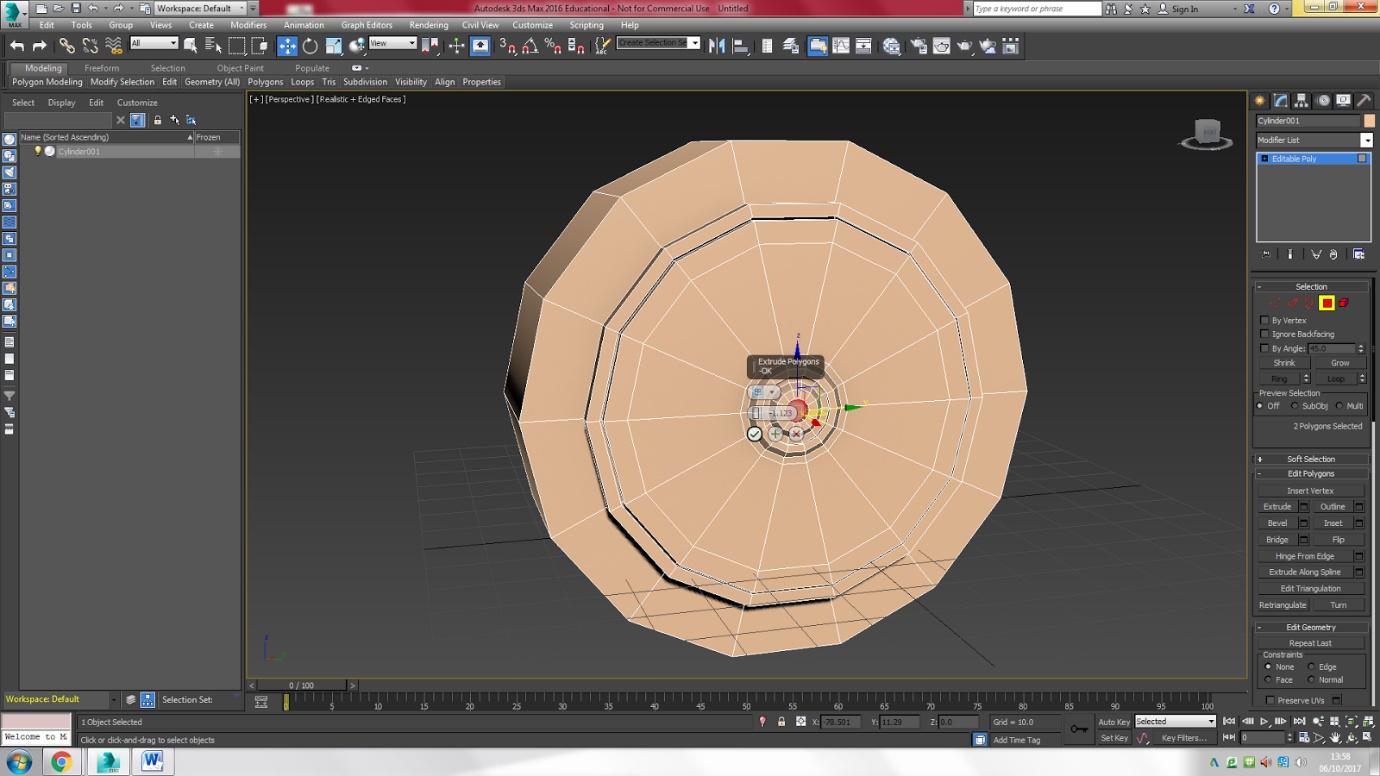Click the Unlink Selection tool
The width and height of the screenshot is (1380, 776).
[90, 46]
